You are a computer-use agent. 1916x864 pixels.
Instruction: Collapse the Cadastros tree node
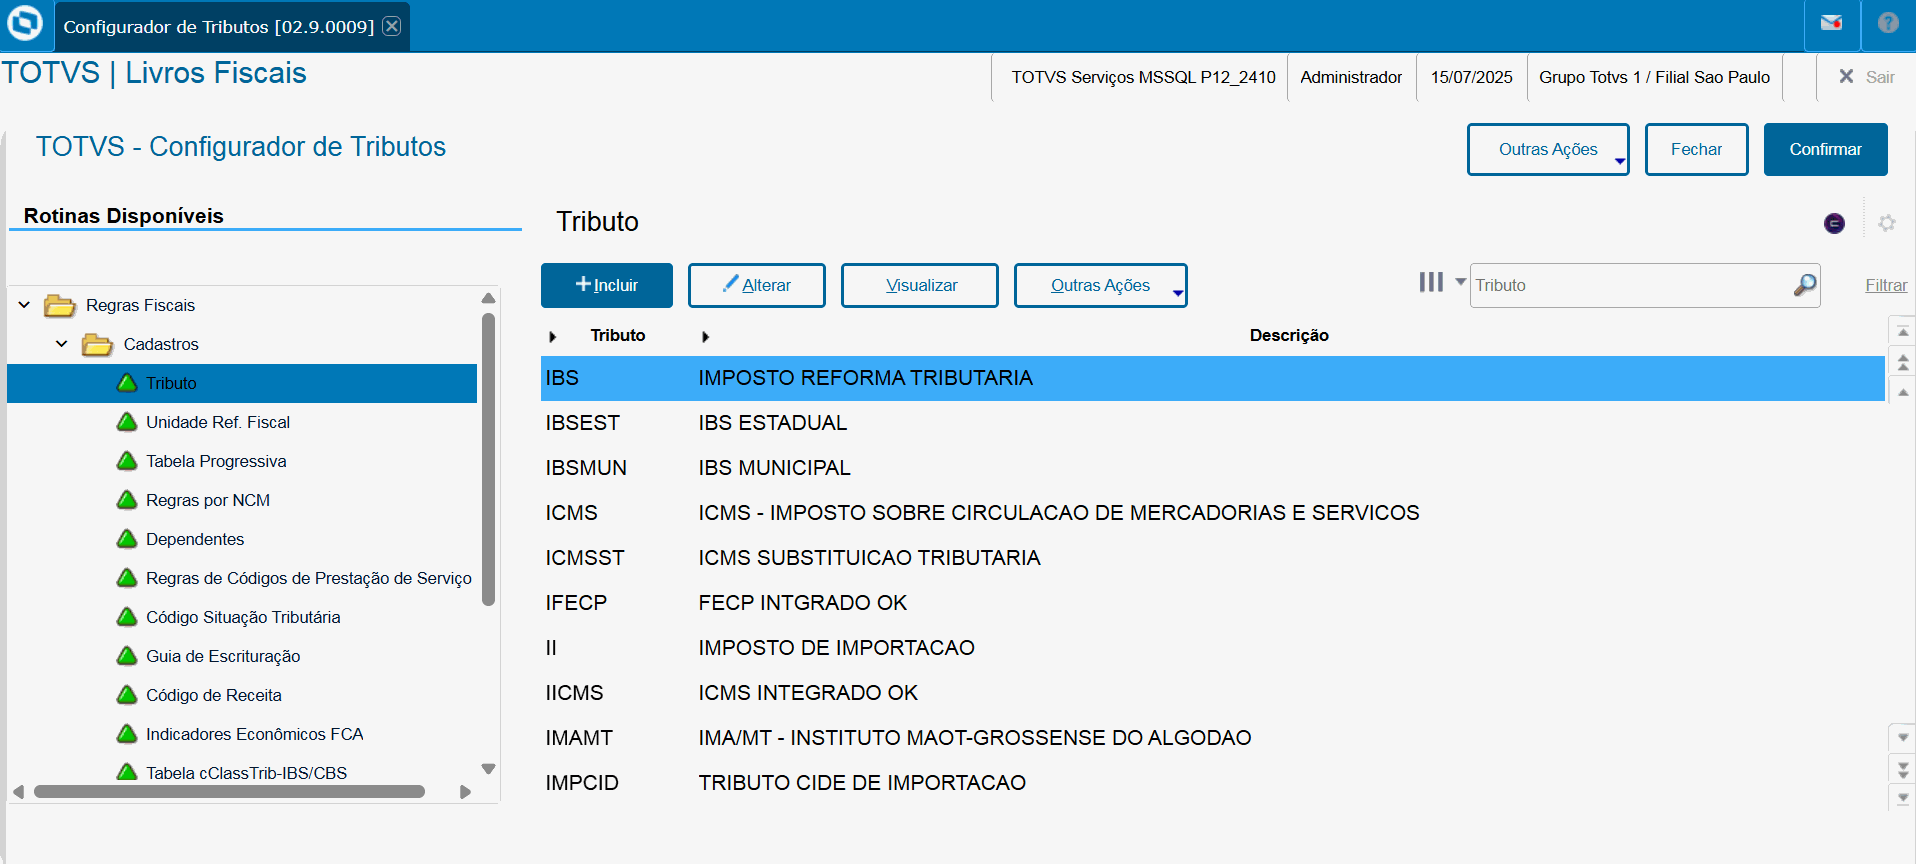(62, 344)
